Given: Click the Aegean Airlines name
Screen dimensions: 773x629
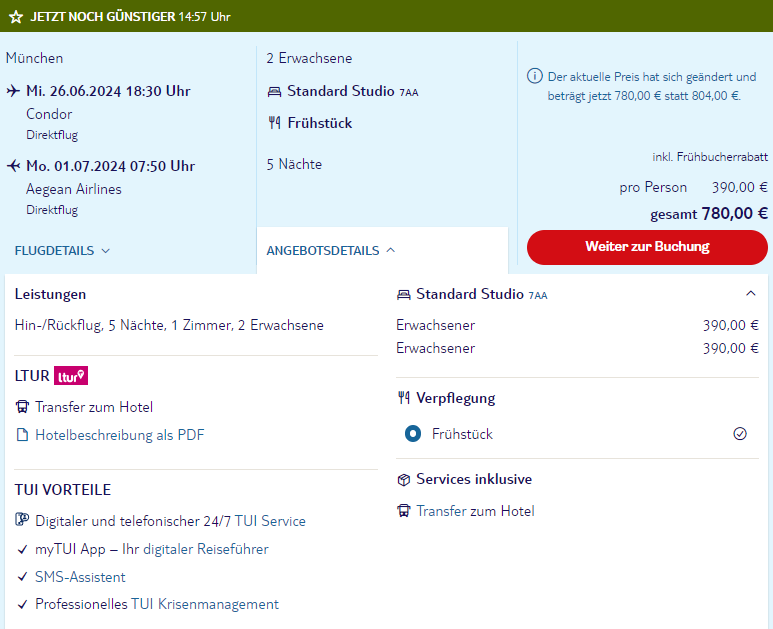Looking at the screenshot, I should coord(74,189).
